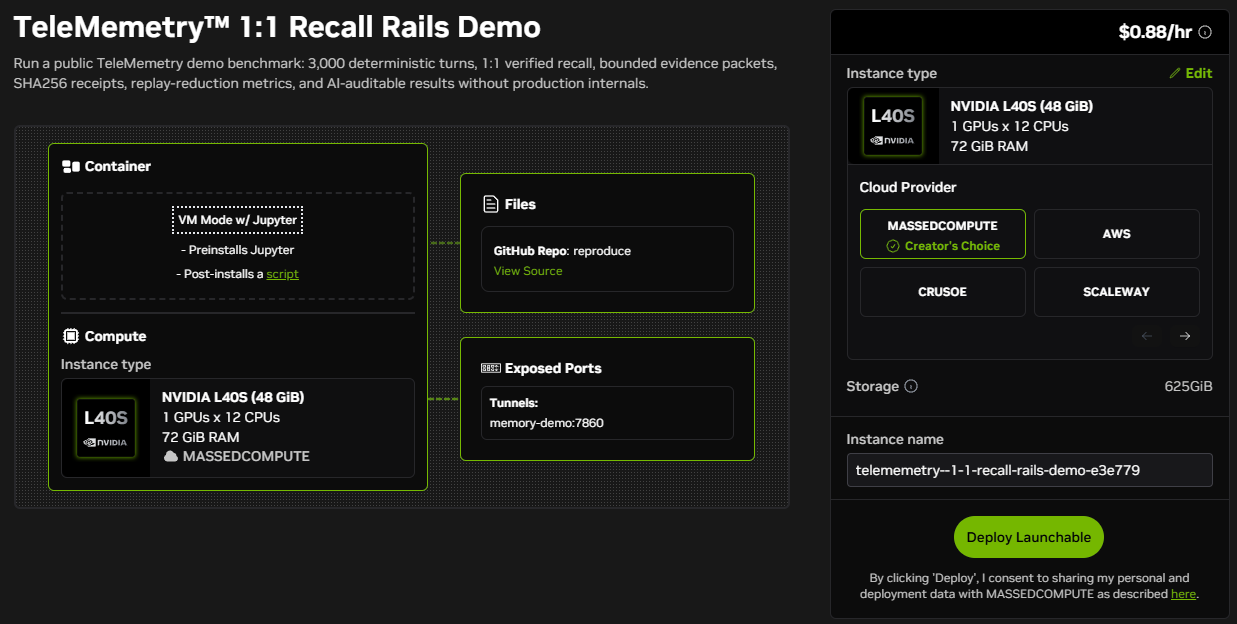Click the Compute chip icon

[x=70, y=336]
